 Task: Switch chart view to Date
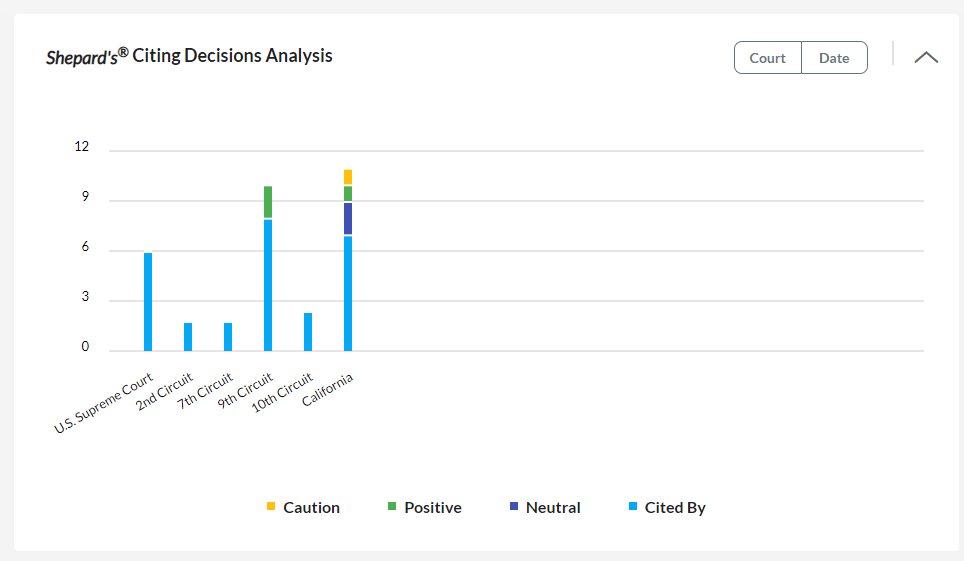[834, 58]
